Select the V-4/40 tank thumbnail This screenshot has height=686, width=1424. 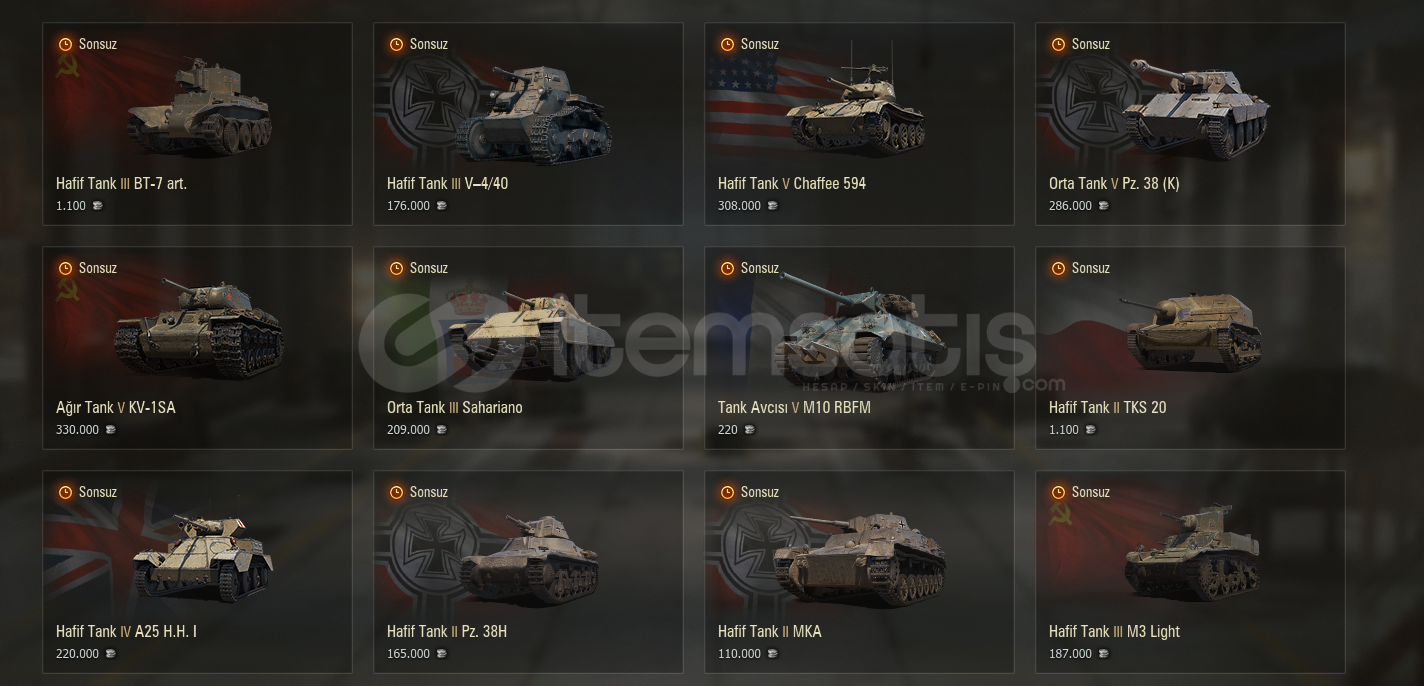pyautogui.click(x=533, y=115)
